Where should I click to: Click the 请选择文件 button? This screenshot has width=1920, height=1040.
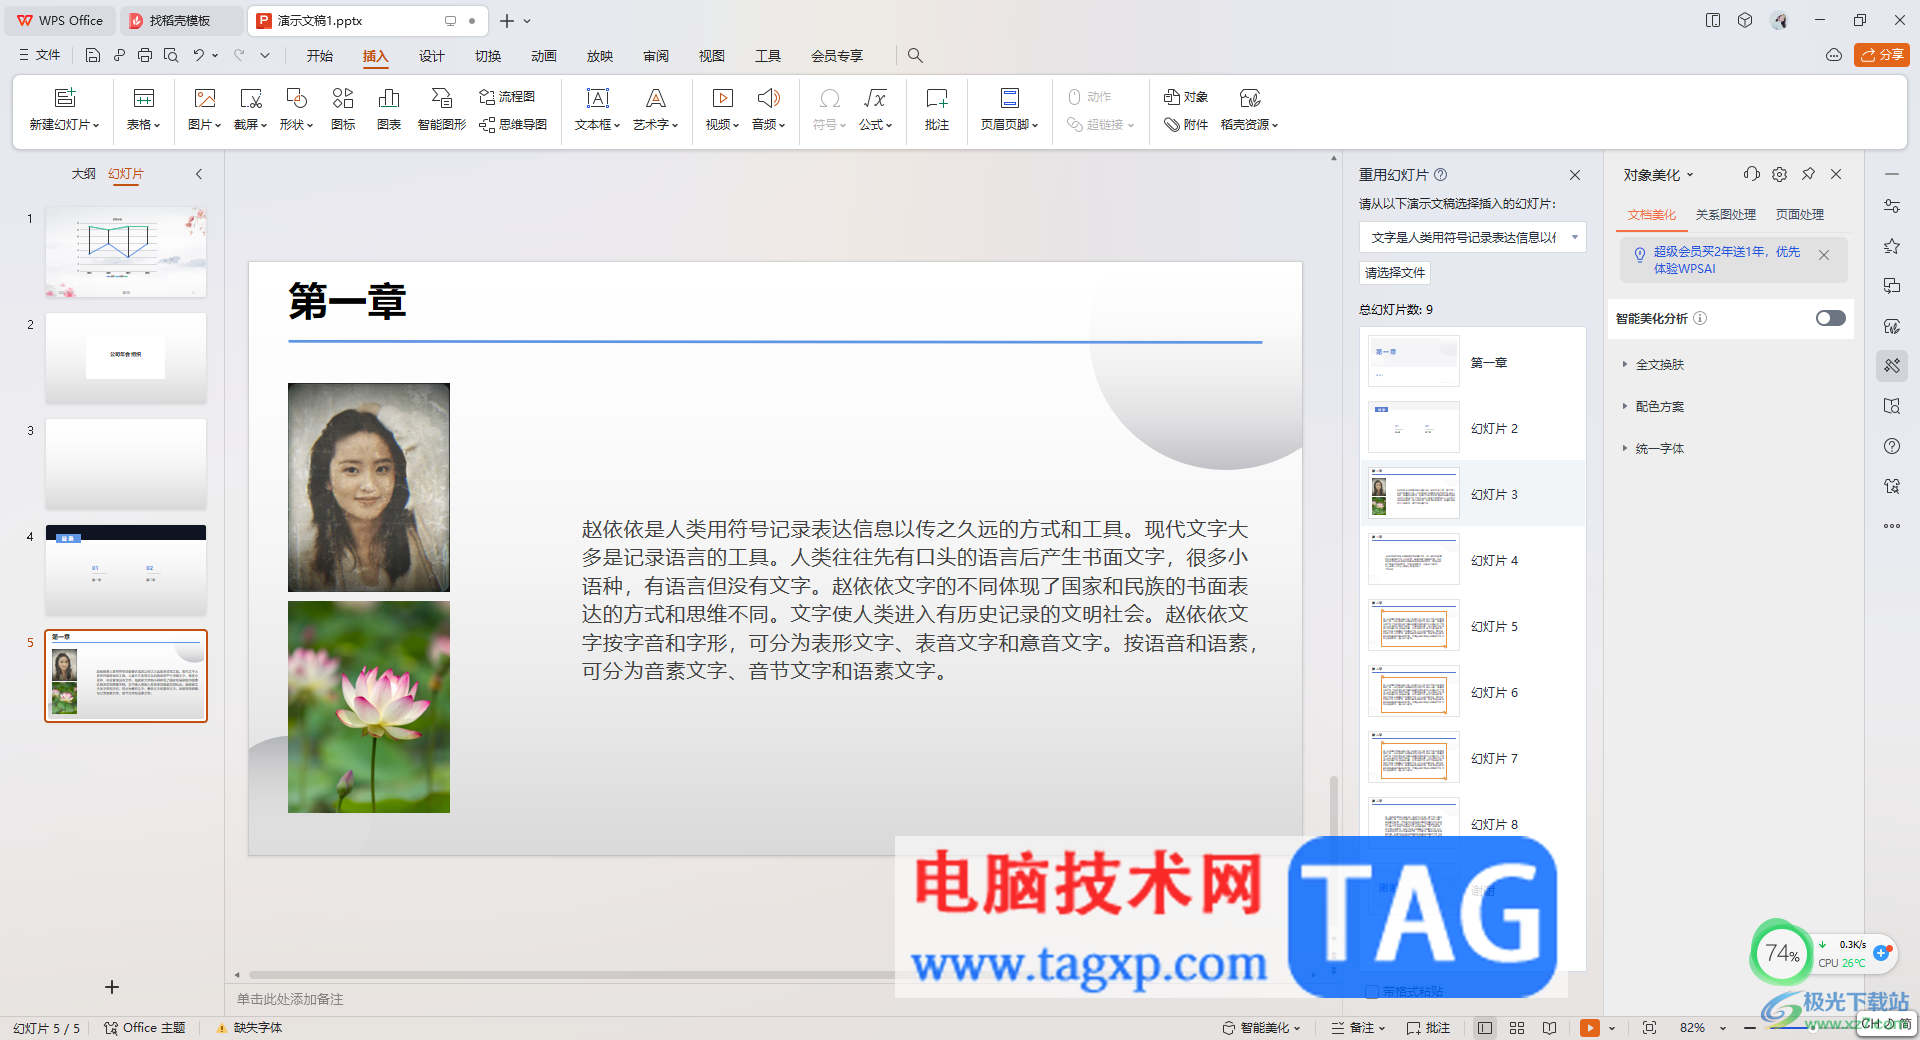coord(1395,272)
